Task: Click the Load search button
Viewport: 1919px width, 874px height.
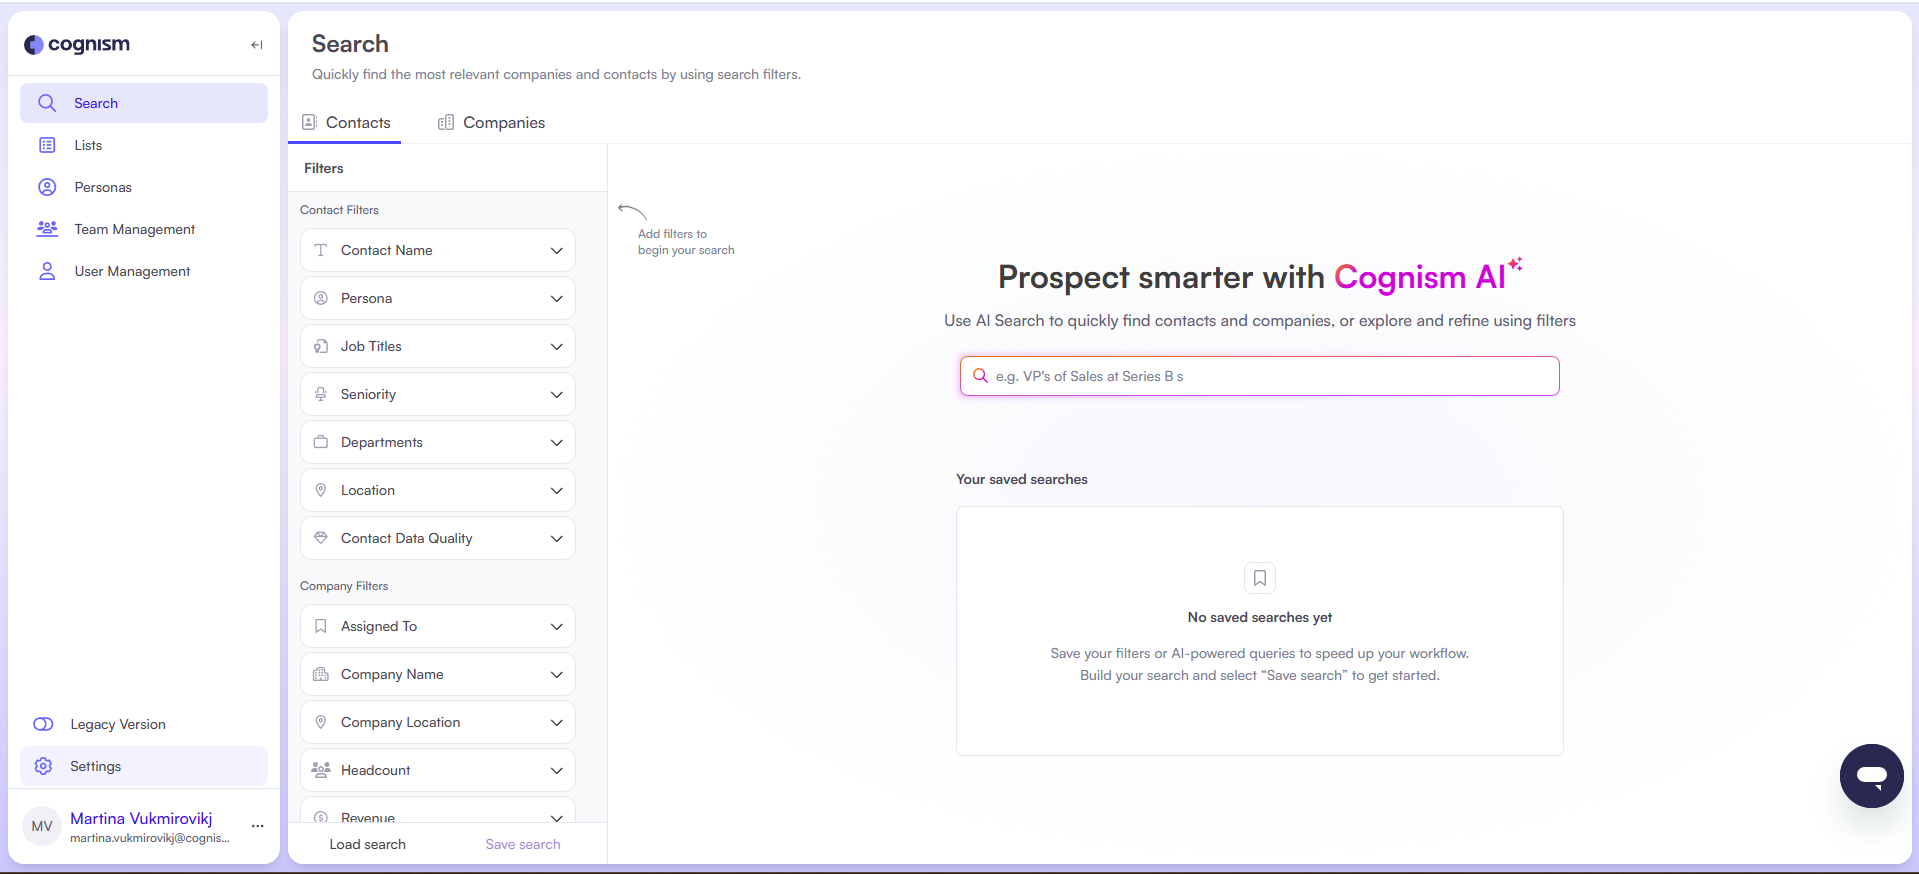Action: click(x=368, y=845)
